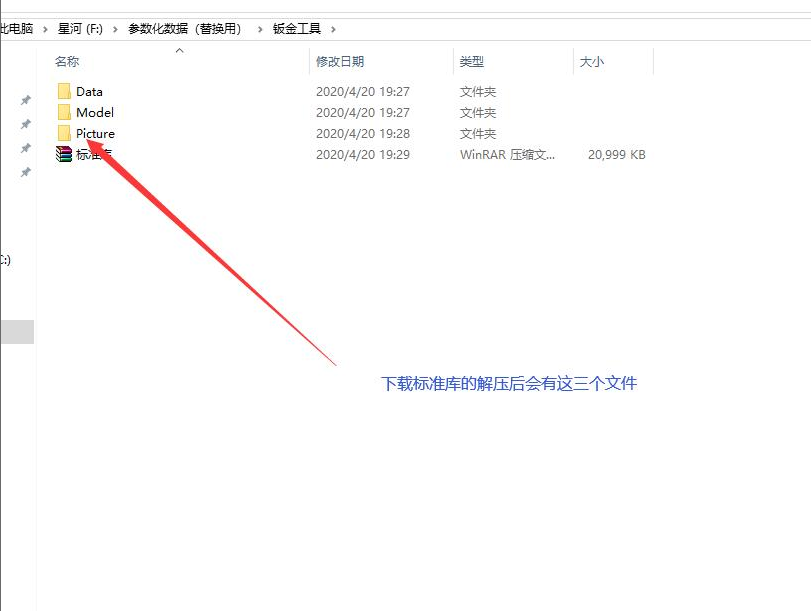The width and height of the screenshot is (811, 611).
Task: Select the WinRAR 压缩文件 type cell
Action: click(x=507, y=155)
